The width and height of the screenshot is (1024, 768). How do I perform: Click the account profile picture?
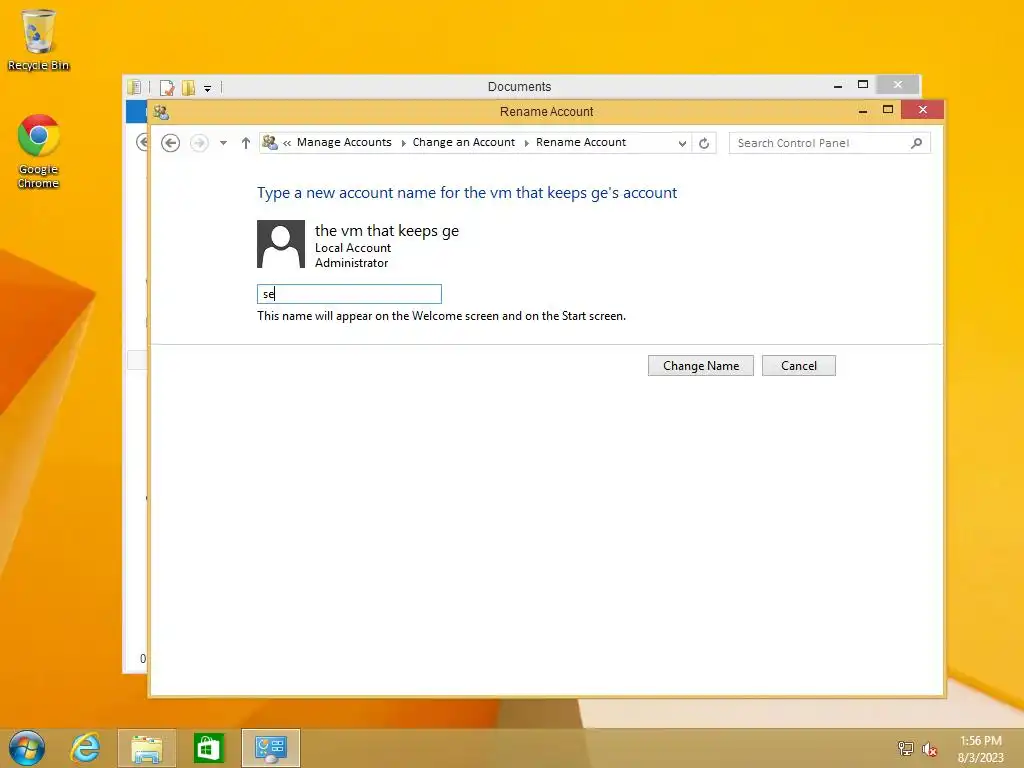(281, 244)
